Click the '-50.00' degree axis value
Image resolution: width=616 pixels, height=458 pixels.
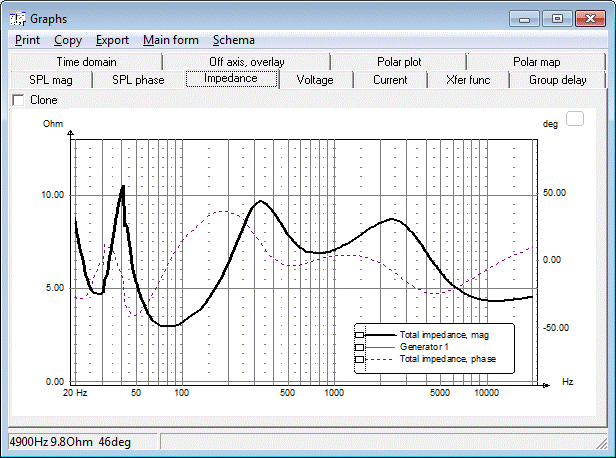(556, 328)
